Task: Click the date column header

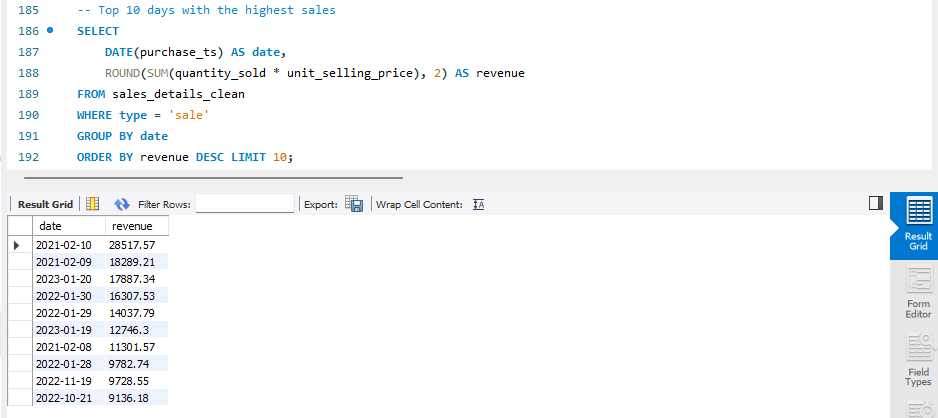Action: [69, 226]
